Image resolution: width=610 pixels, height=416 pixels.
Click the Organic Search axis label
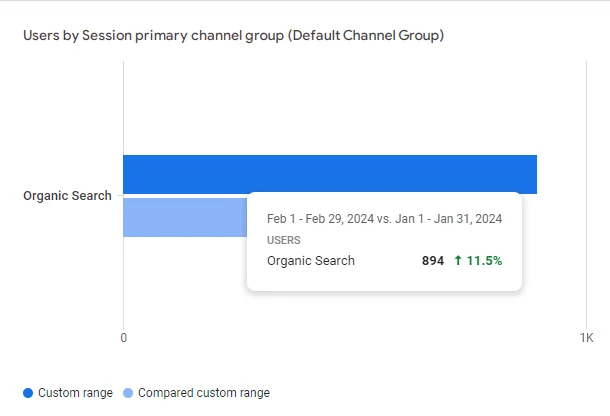coord(67,195)
